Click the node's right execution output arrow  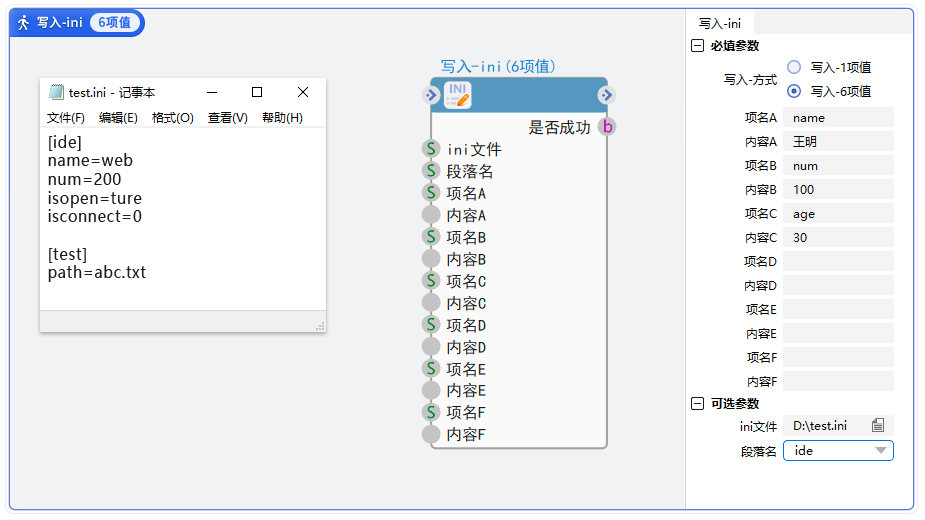[x=606, y=95]
